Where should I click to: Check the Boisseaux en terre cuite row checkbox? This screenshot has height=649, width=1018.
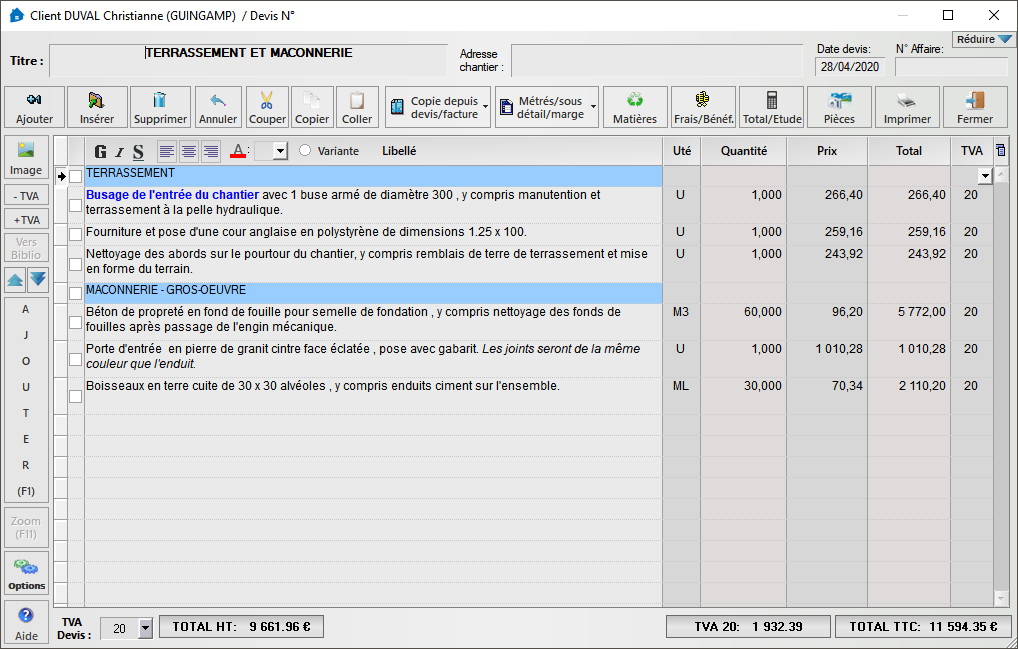76,396
